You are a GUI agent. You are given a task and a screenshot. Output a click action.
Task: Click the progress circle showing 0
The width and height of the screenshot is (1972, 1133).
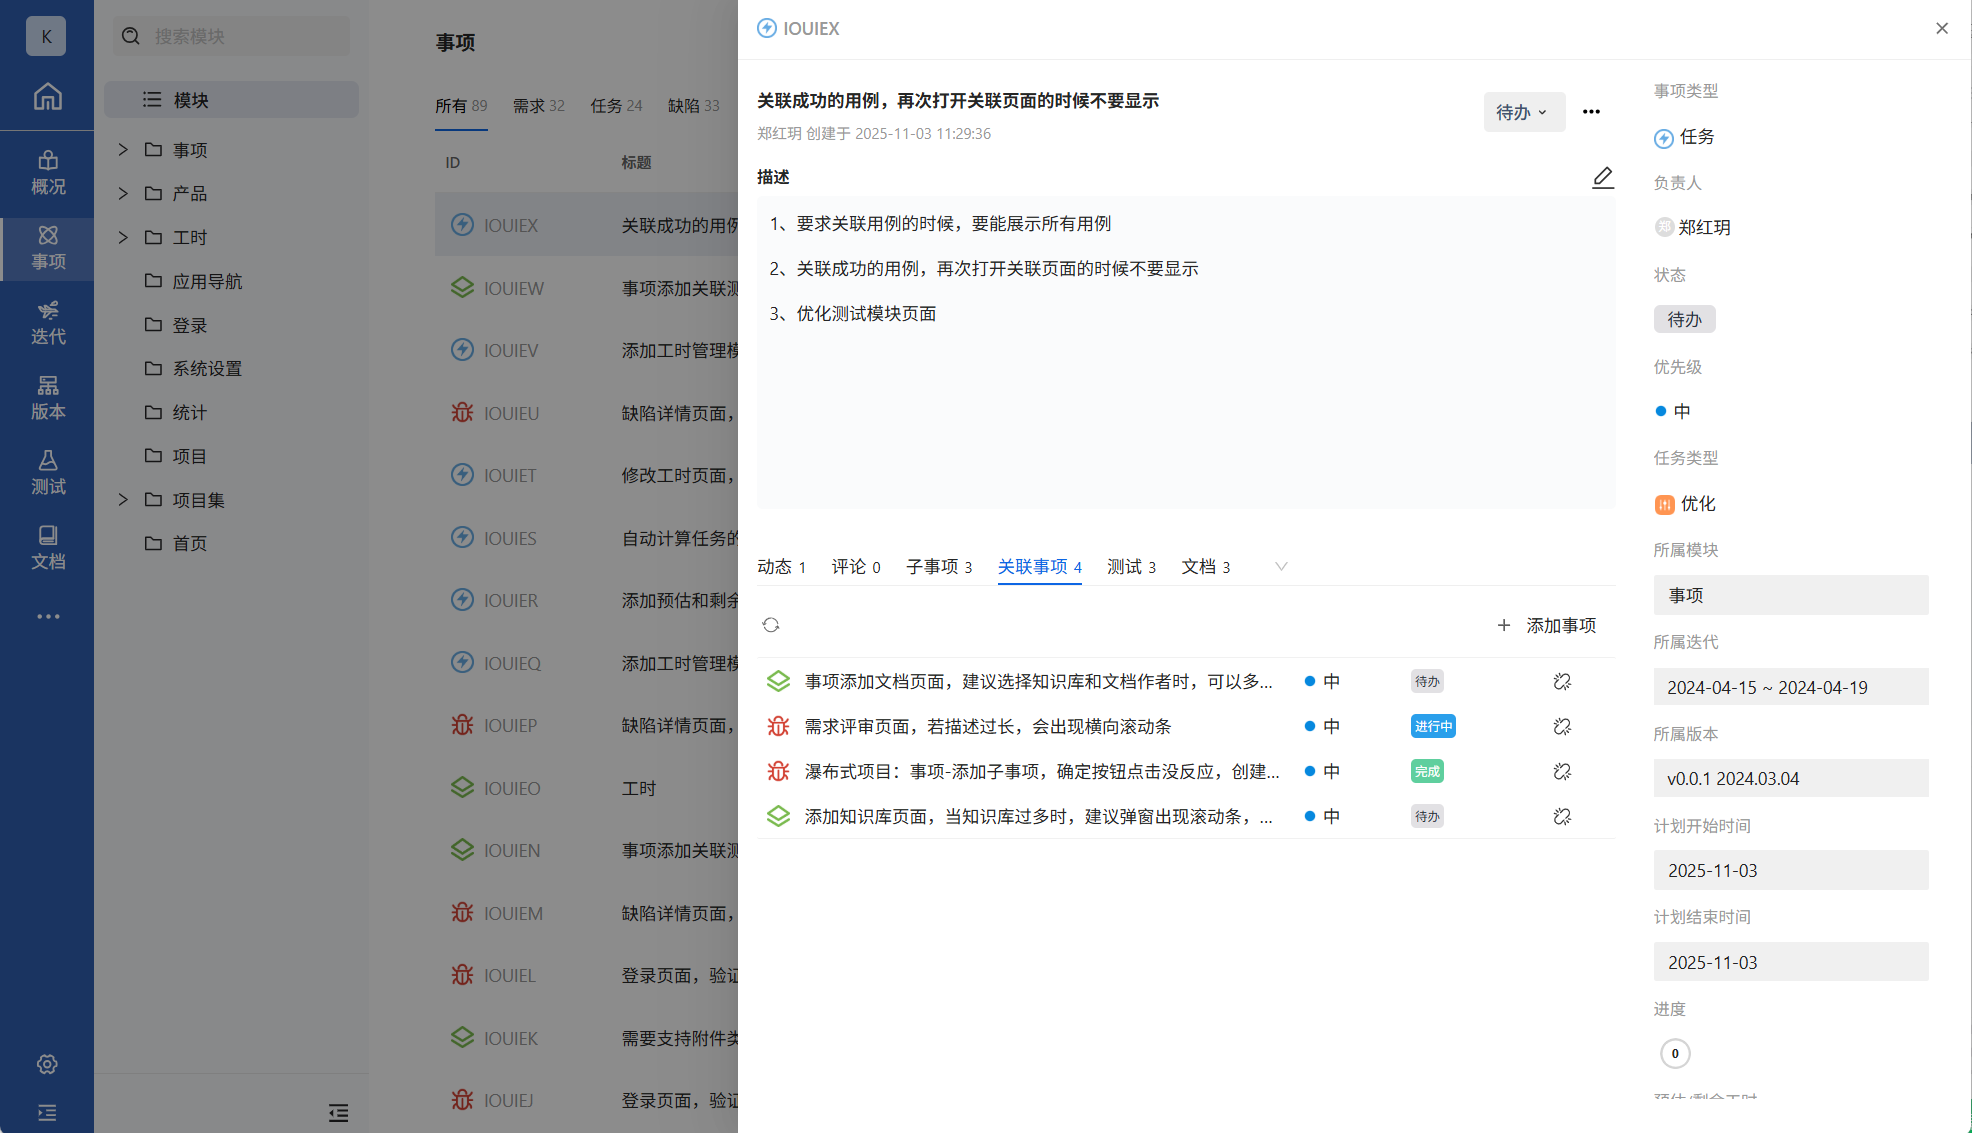coord(1675,1053)
